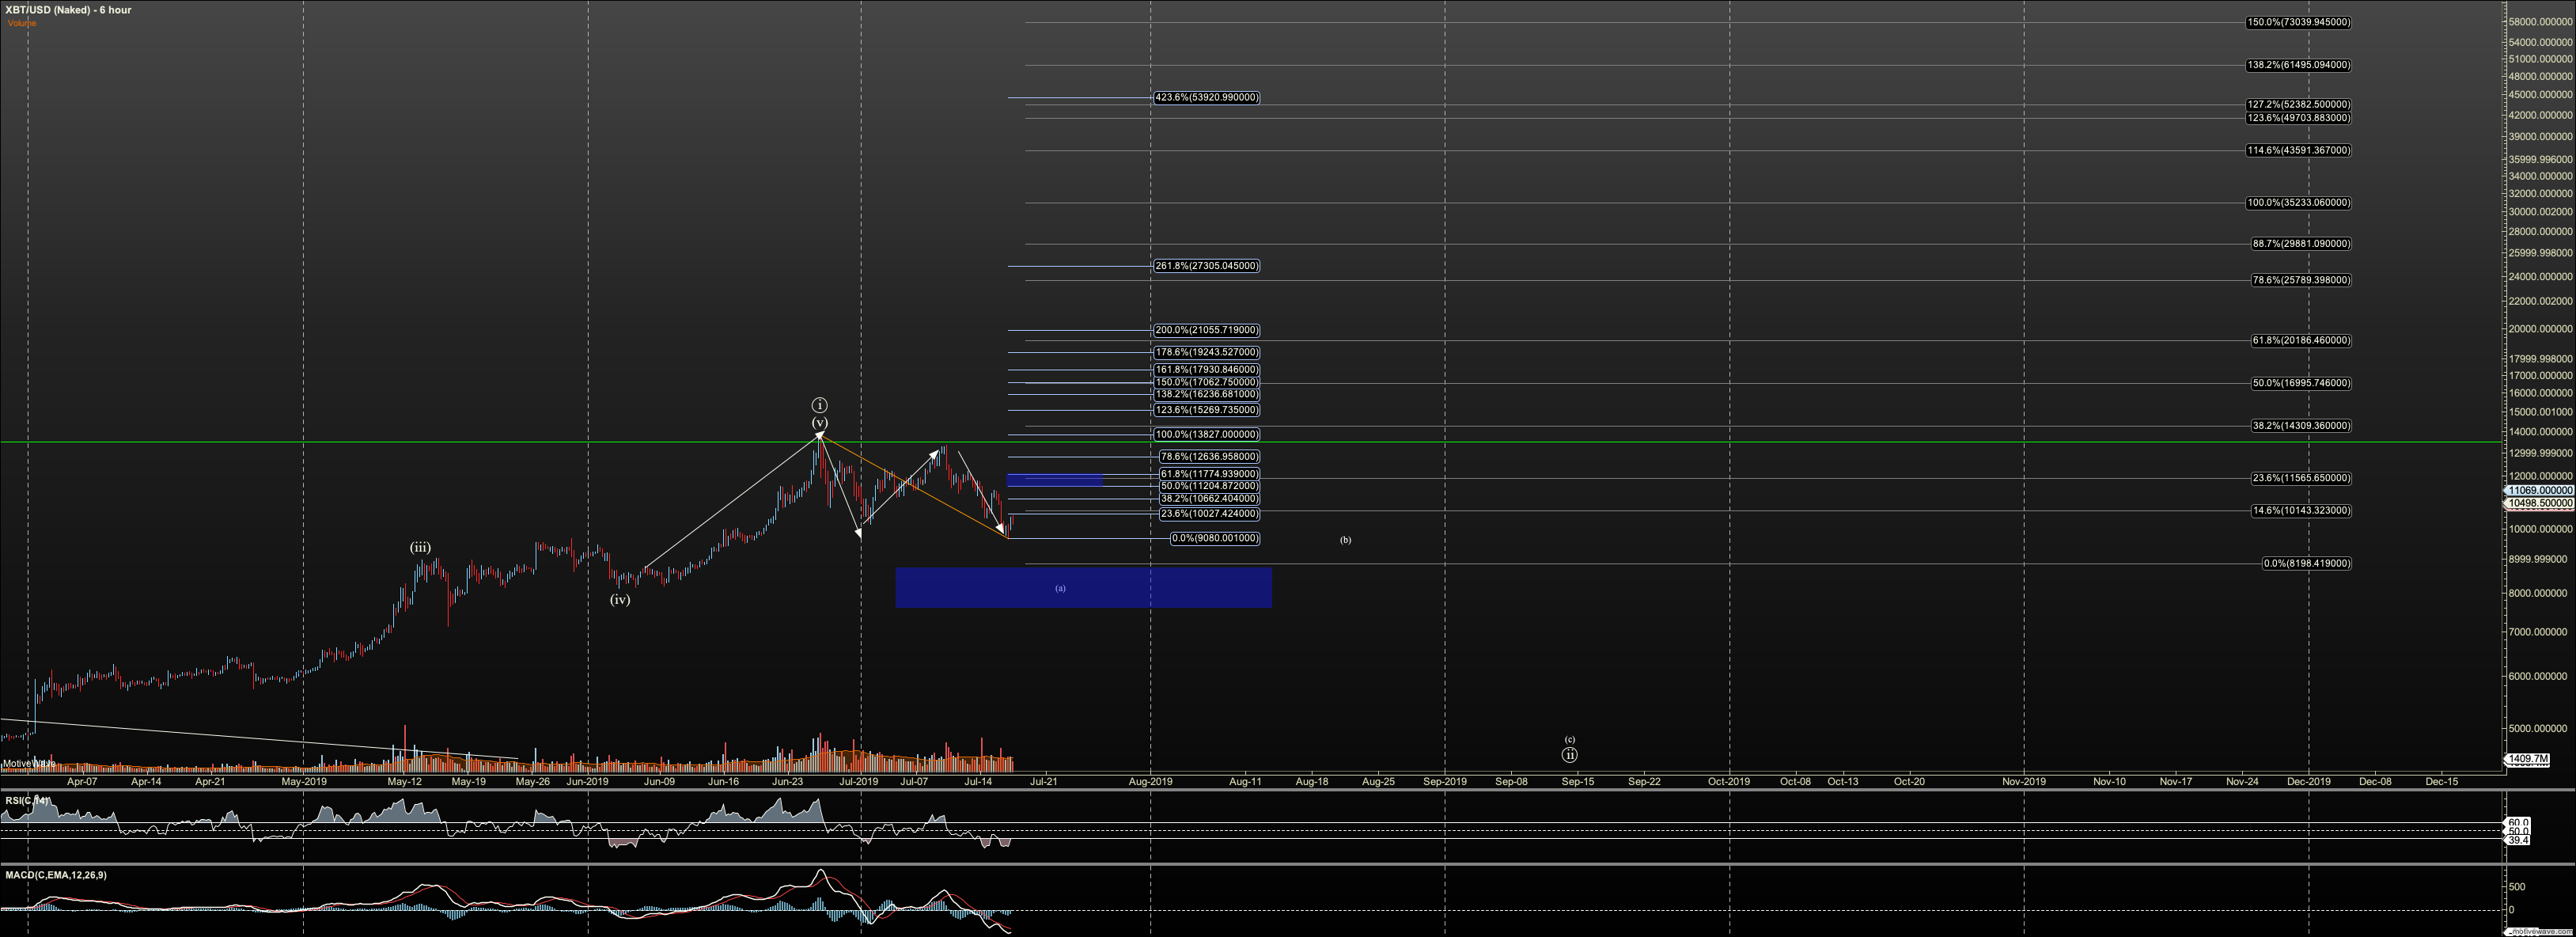Select the 423.6%(53920.990000) extension label
The height and width of the screenshot is (937, 2576).
[1206, 98]
